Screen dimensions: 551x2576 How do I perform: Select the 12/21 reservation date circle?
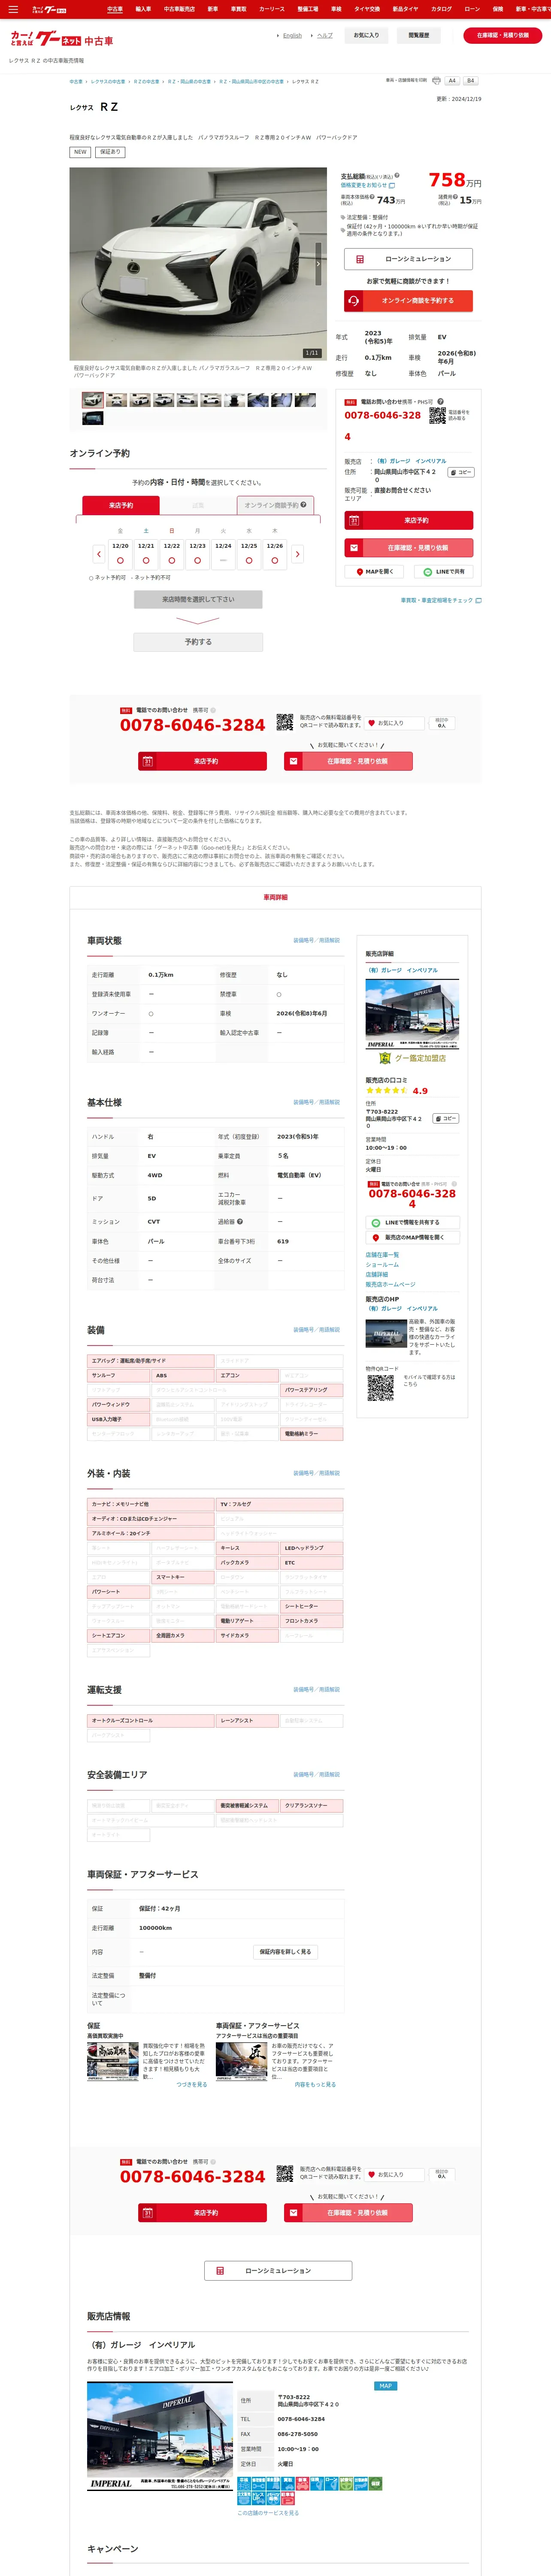[x=146, y=561]
